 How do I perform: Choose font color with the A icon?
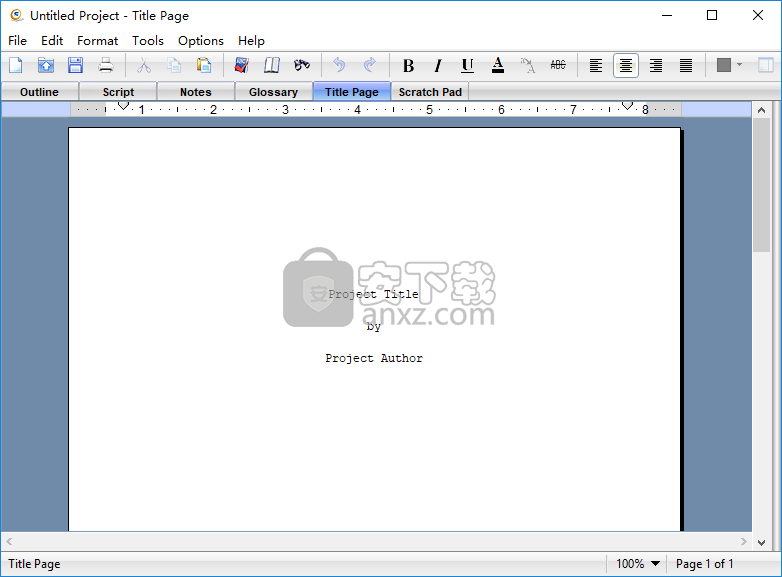click(498, 65)
